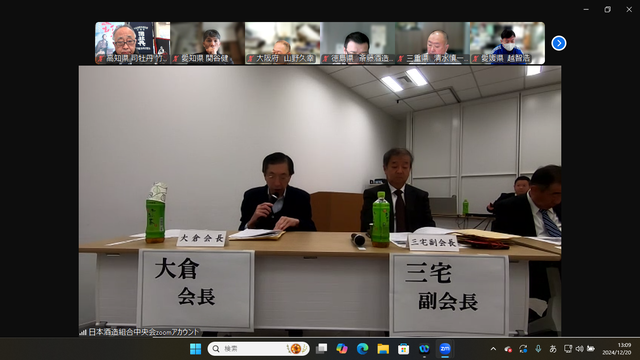
Task: Close the Zoom meeting window
Action: coord(629,9)
